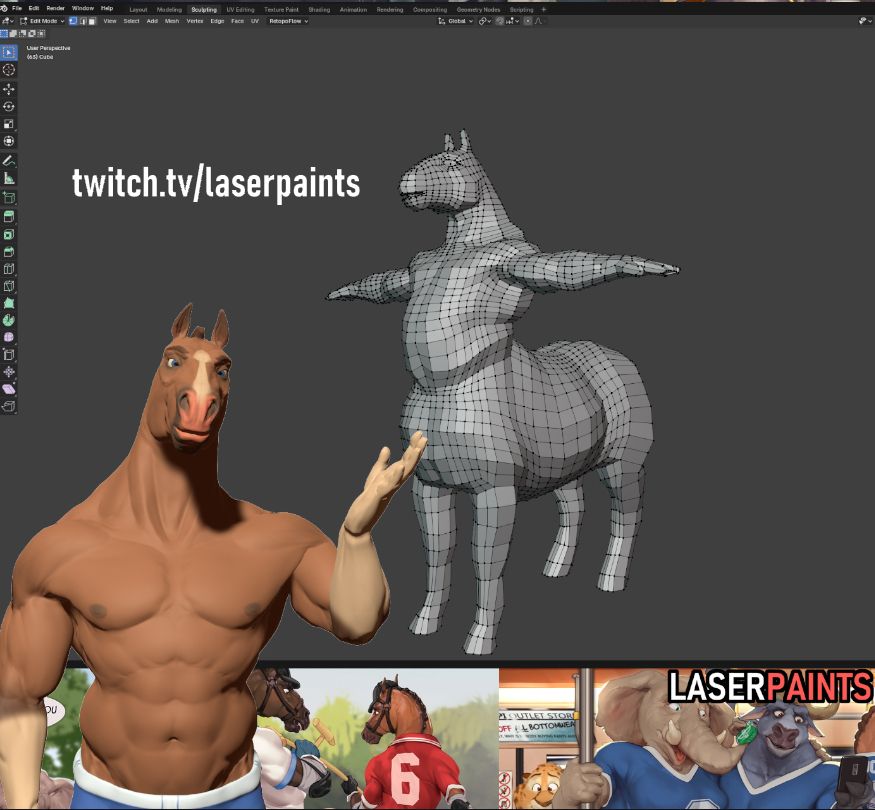This screenshot has height=810, width=875.
Task: Open the Mesh menu
Action: (x=172, y=21)
